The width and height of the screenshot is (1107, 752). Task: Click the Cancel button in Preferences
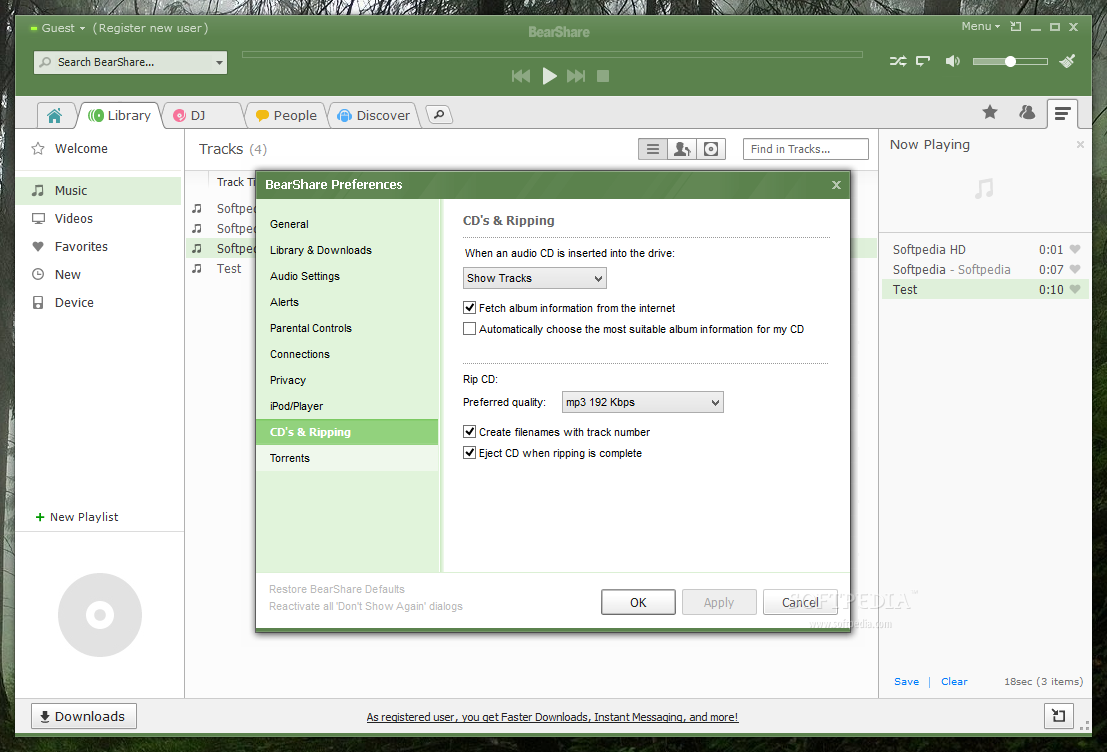(x=800, y=602)
